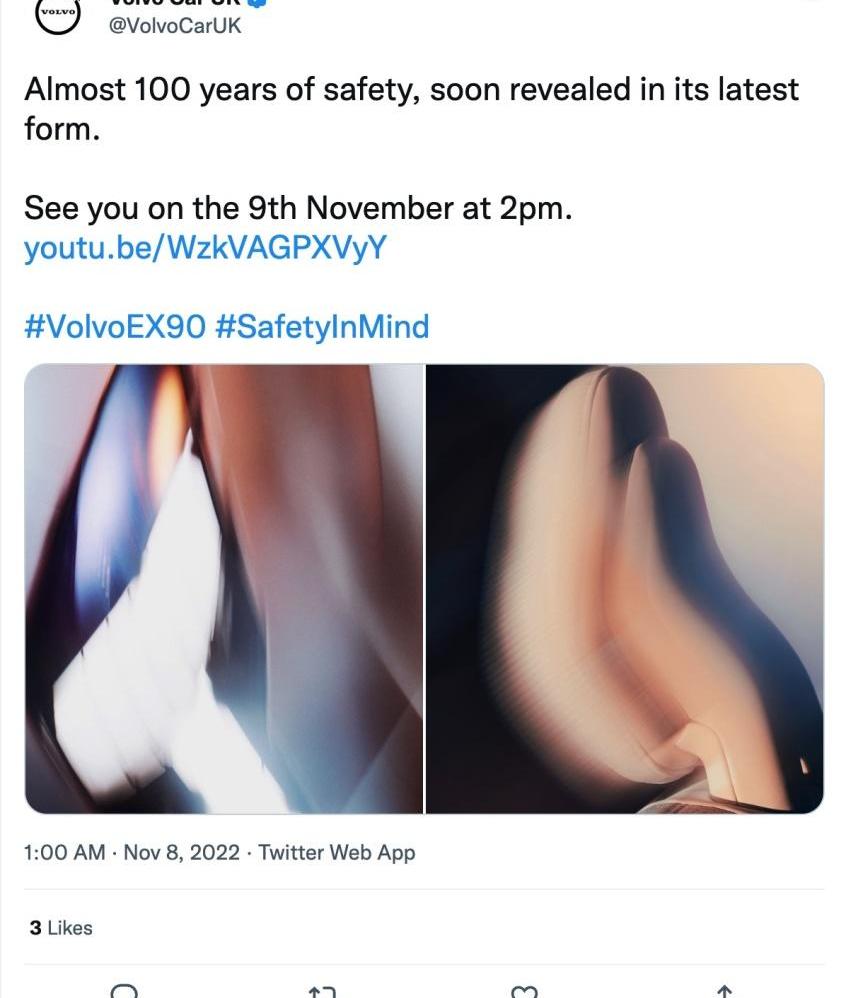Click the blue verified badge
The width and height of the screenshot is (846, 998).
click(x=256, y=3)
